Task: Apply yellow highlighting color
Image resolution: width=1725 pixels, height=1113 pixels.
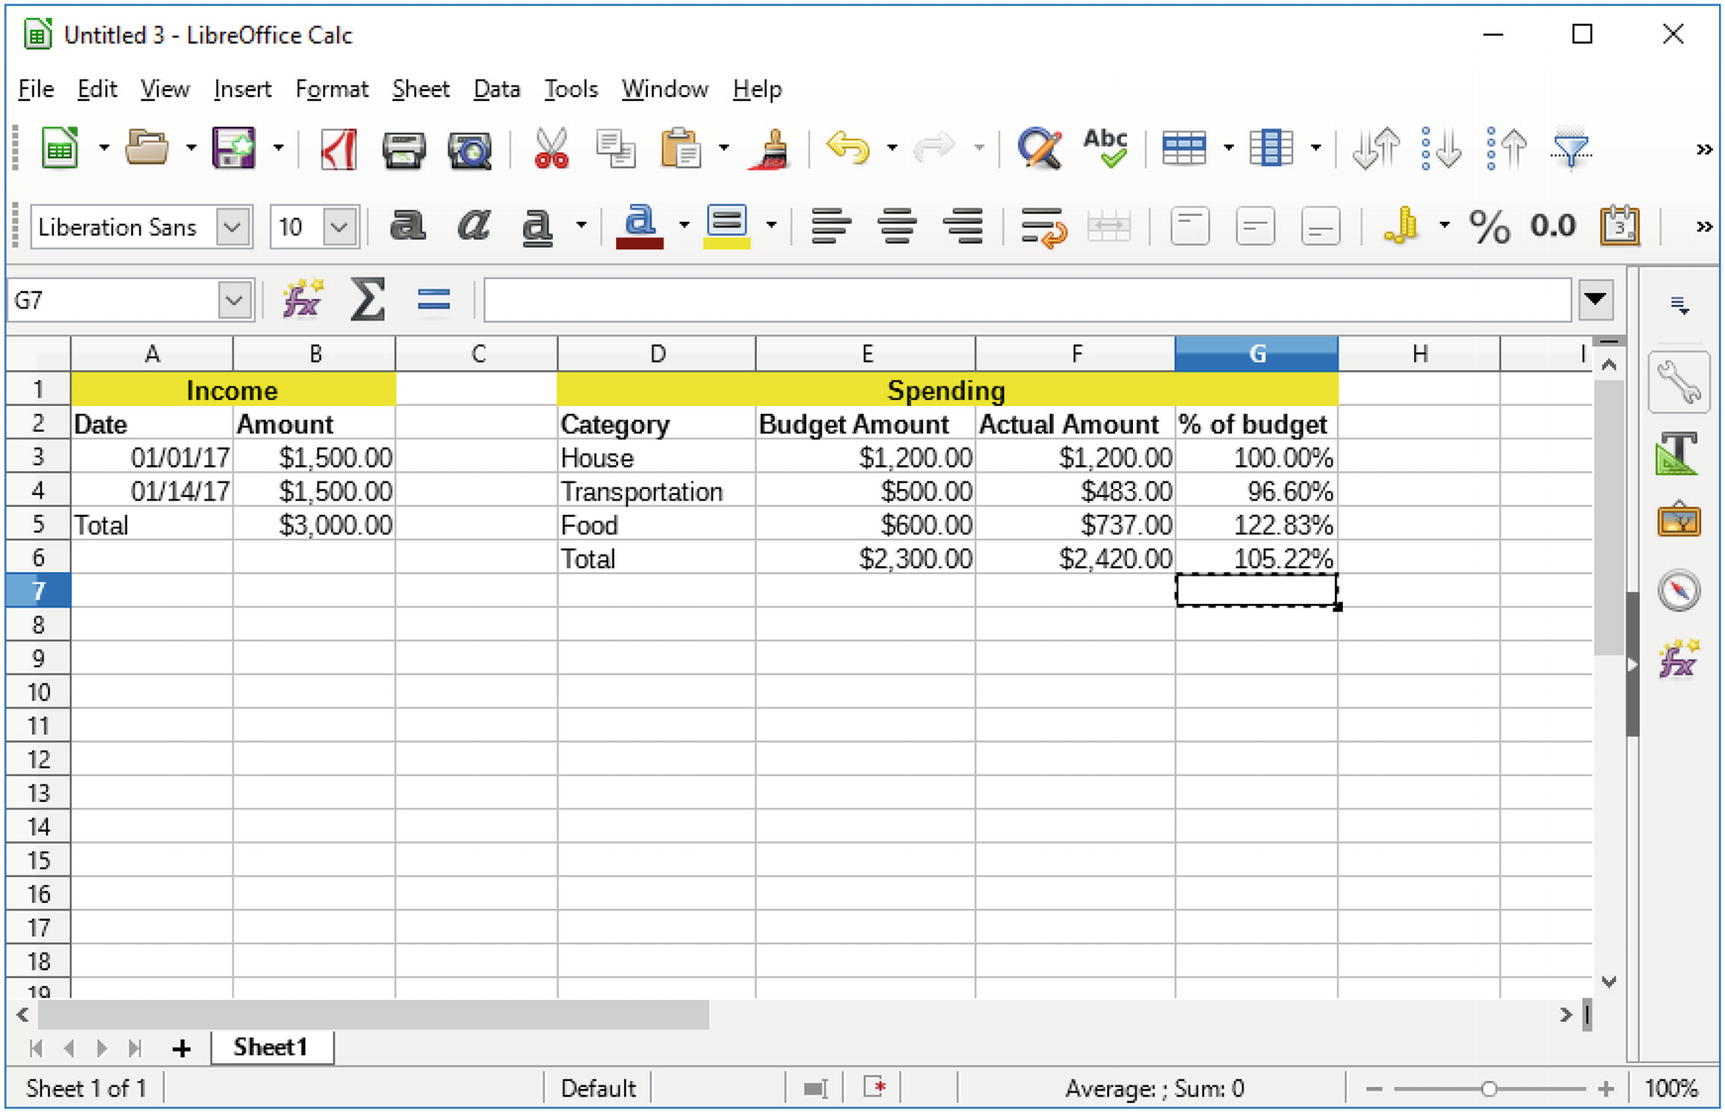Action: pos(727,227)
